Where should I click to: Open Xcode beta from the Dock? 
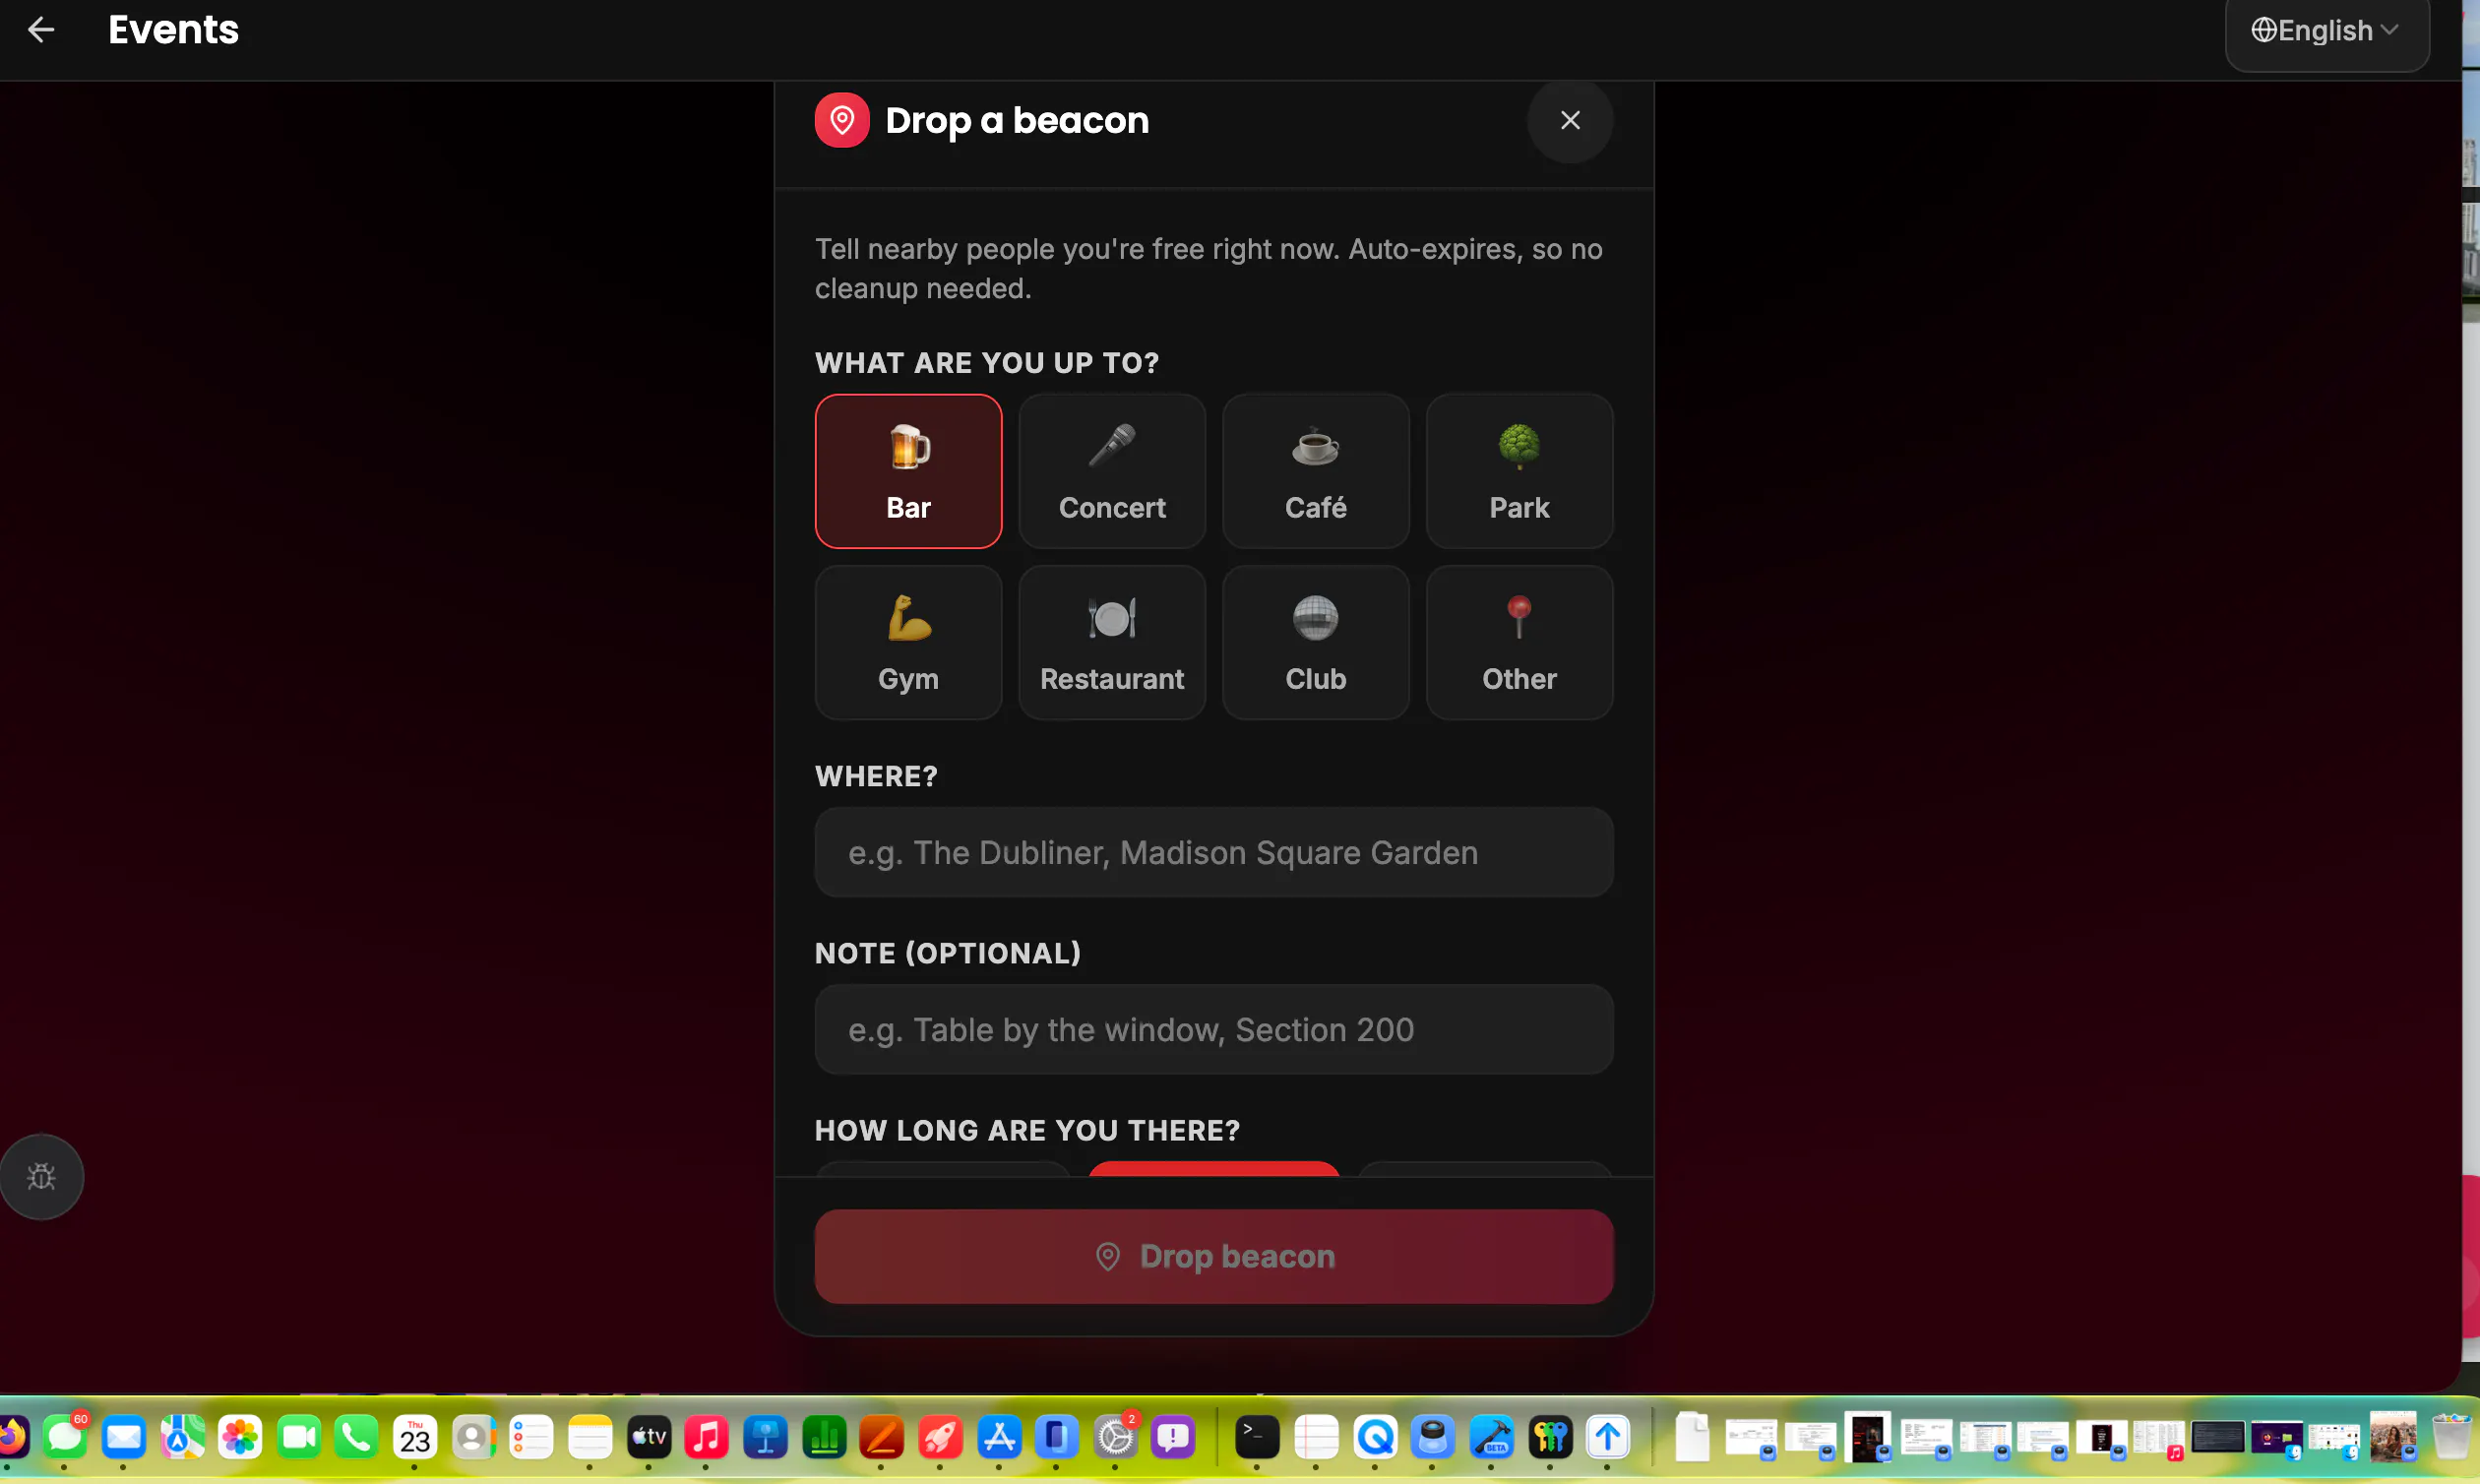[1492, 1439]
